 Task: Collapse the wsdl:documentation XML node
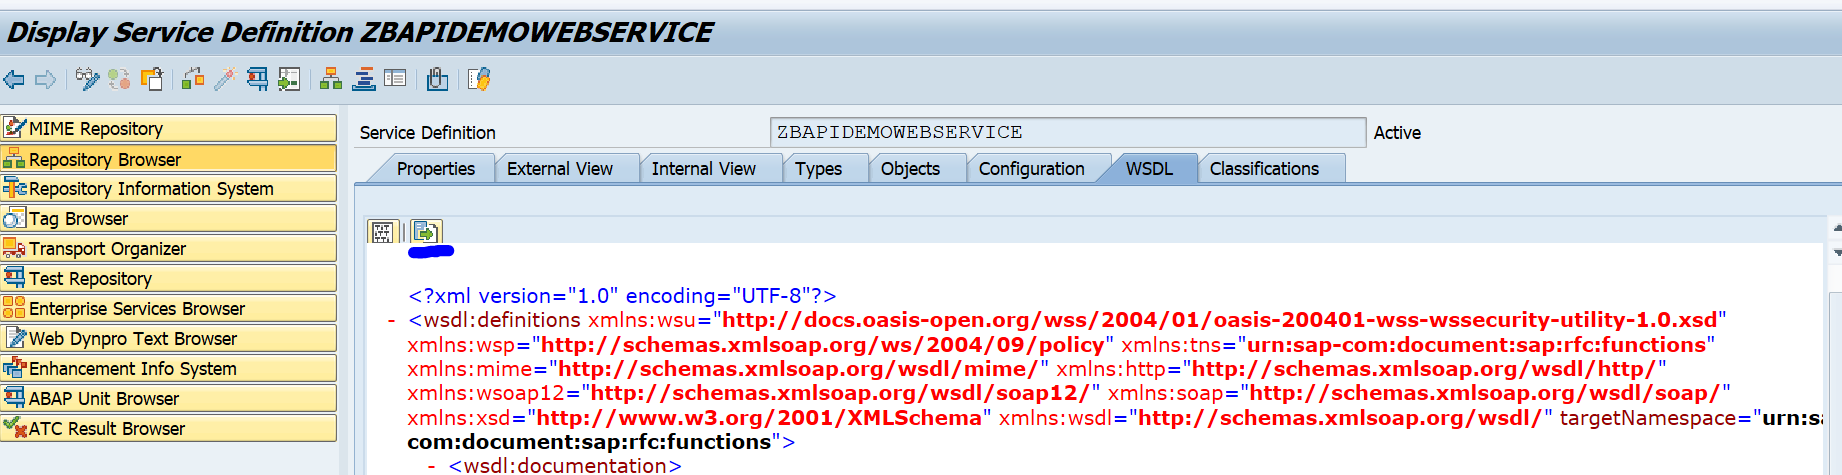[x=431, y=466]
